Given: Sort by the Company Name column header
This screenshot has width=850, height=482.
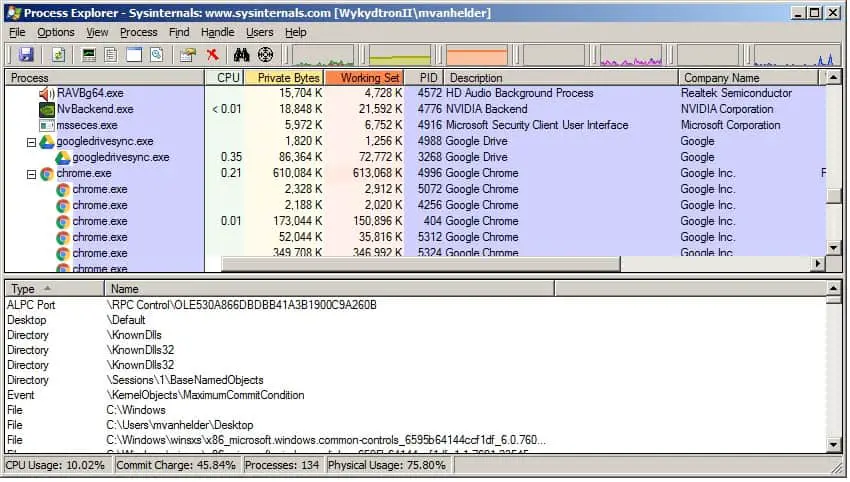Looking at the screenshot, I should pyautogui.click(x=749, y=78).
